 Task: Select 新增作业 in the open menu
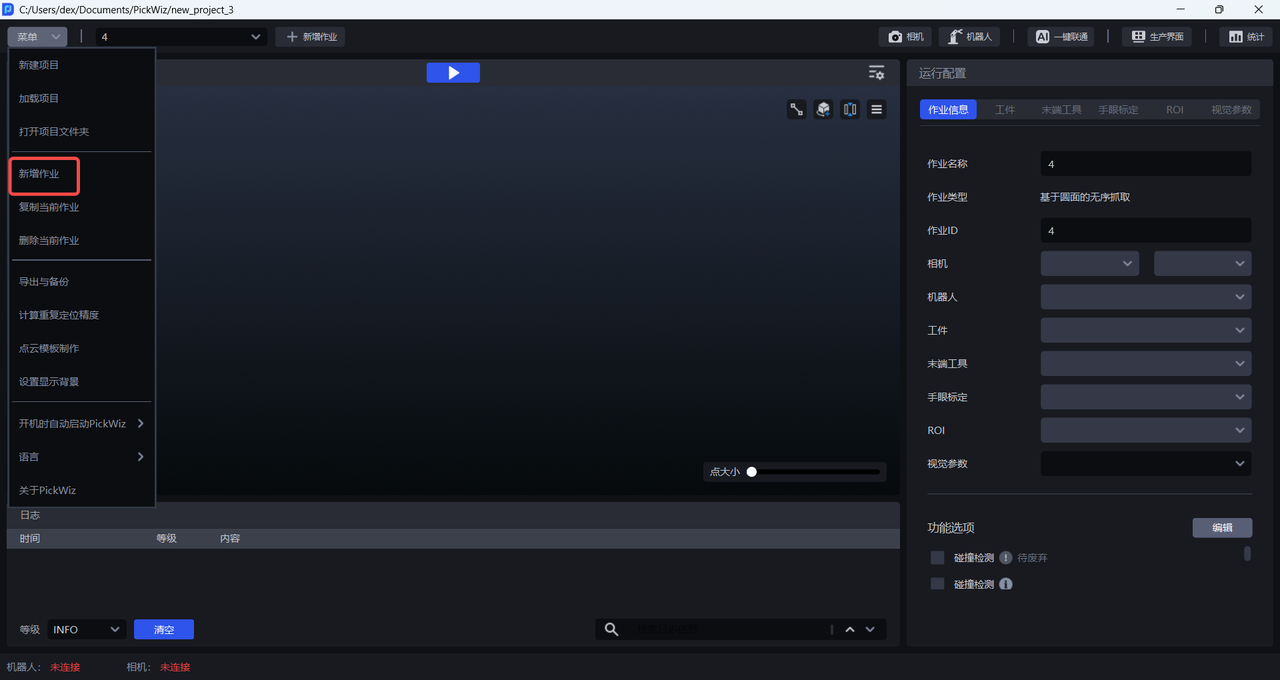coord(40,174)
